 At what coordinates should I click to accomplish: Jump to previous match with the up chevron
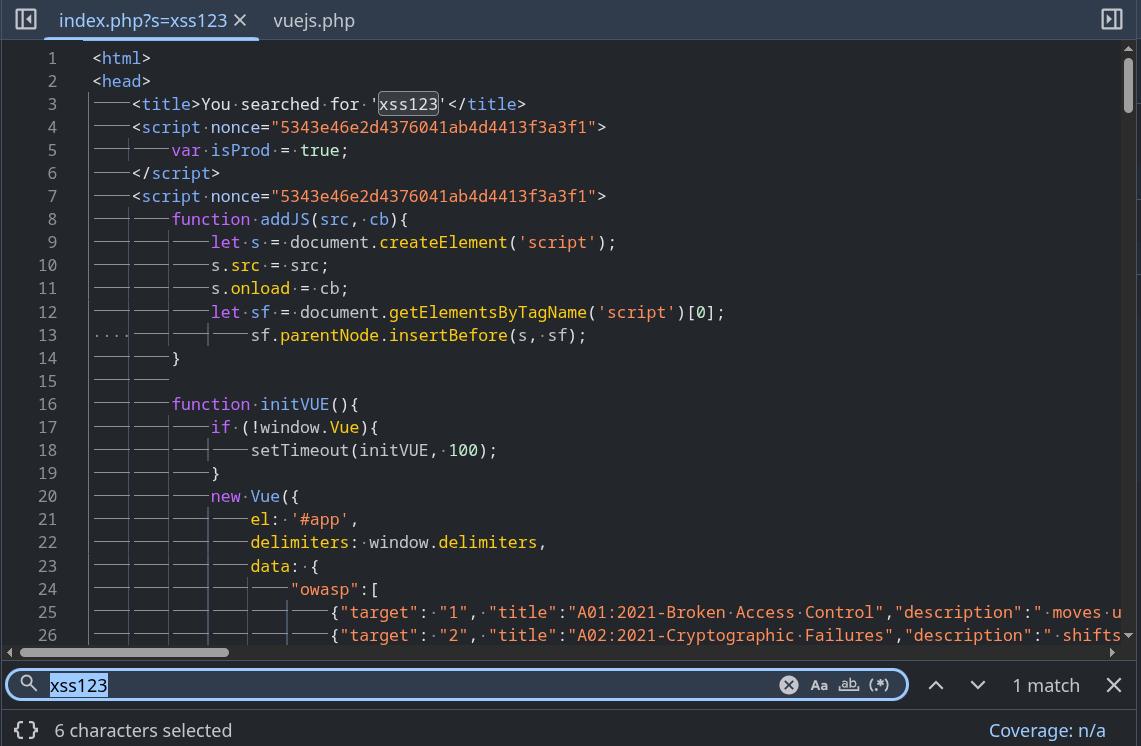tap(936, 684)
